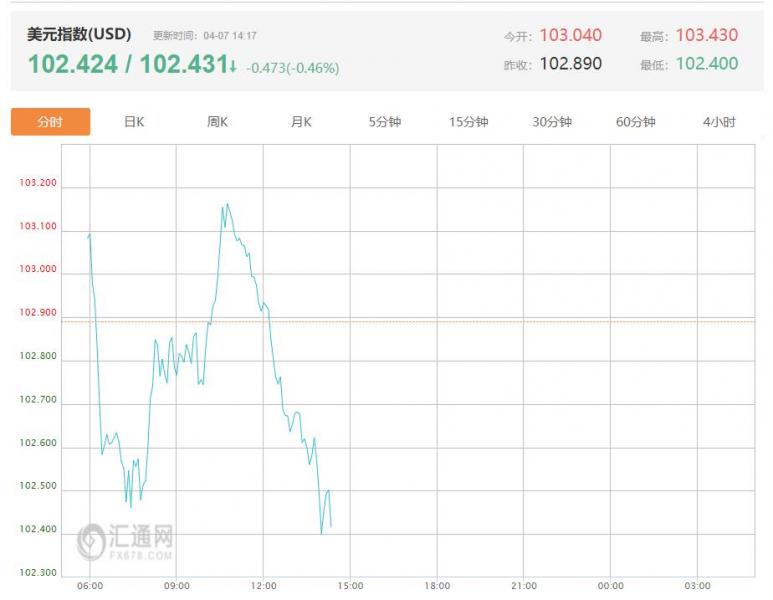
Task: Switch to the 月K monthly tab
Action: click(x=301, y=122)
